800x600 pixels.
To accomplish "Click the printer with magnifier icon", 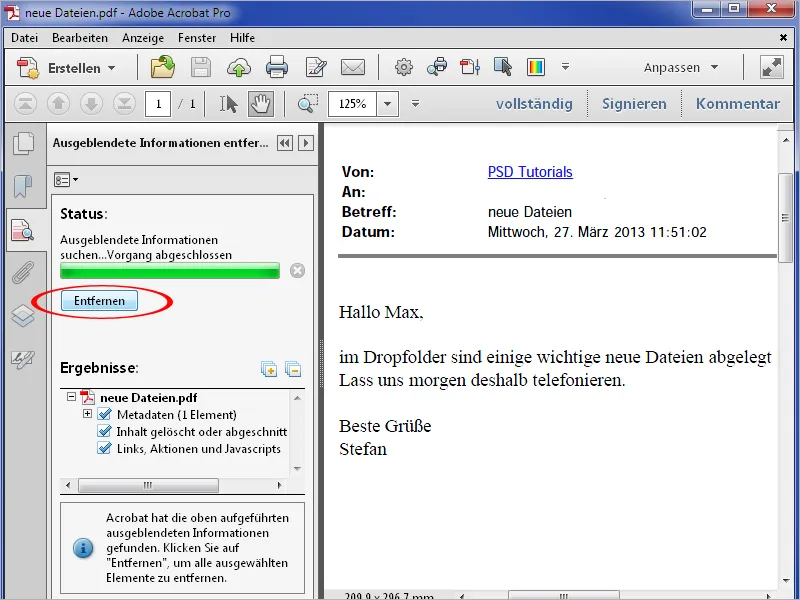I will 437,67.
